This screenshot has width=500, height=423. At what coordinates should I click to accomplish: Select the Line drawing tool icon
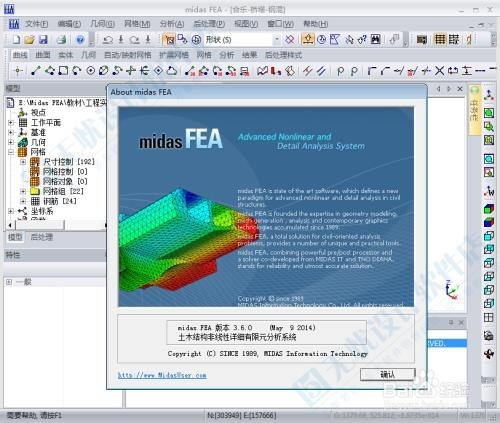pyautogui.click(x=36, y=71)
